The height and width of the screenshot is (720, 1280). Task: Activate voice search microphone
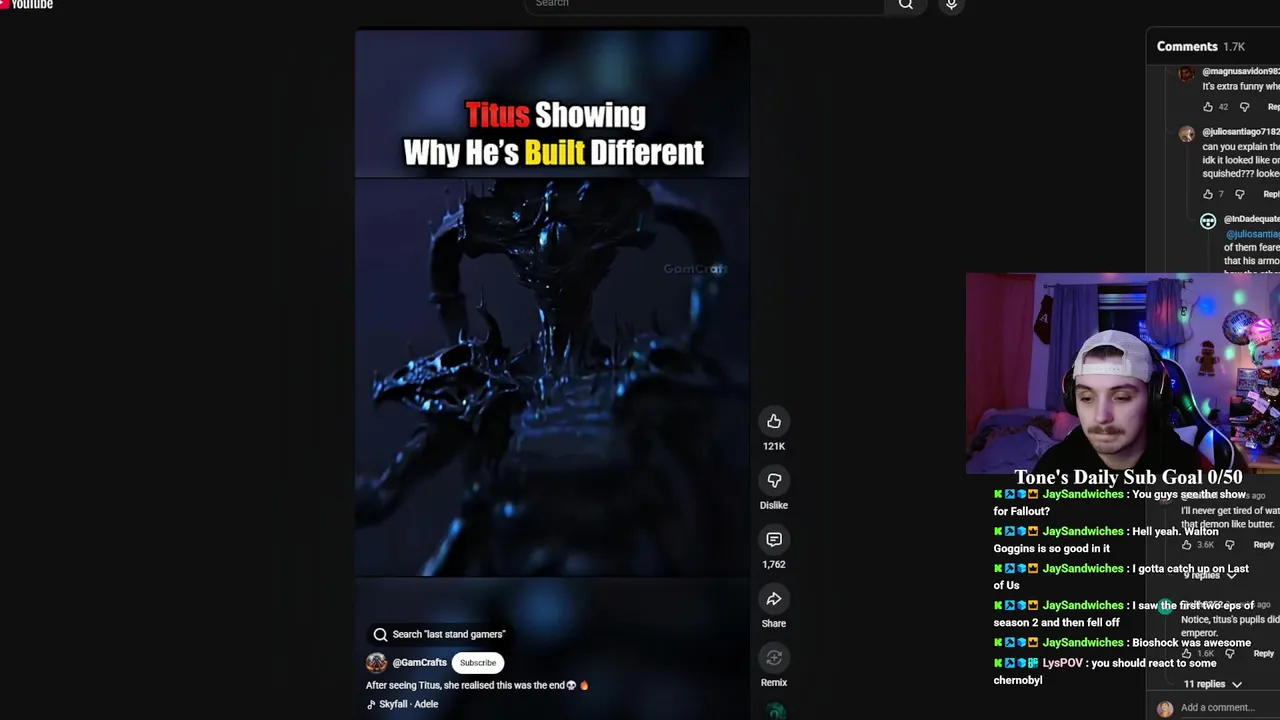[x=951, y=5]
